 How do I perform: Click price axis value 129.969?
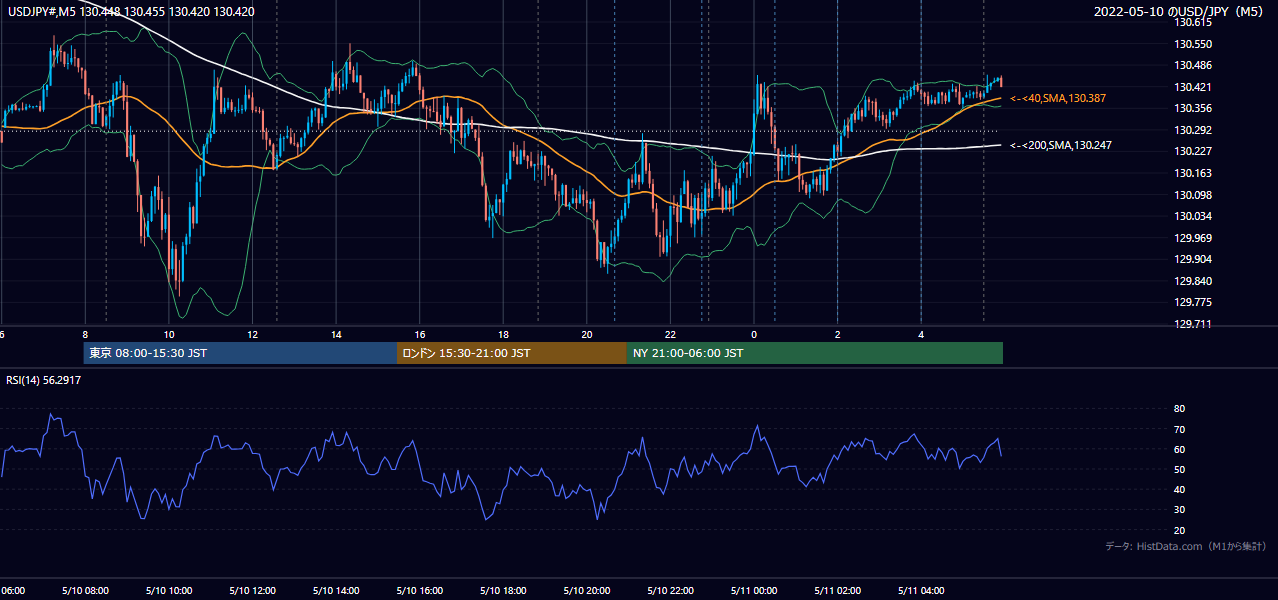[1195, 238]
